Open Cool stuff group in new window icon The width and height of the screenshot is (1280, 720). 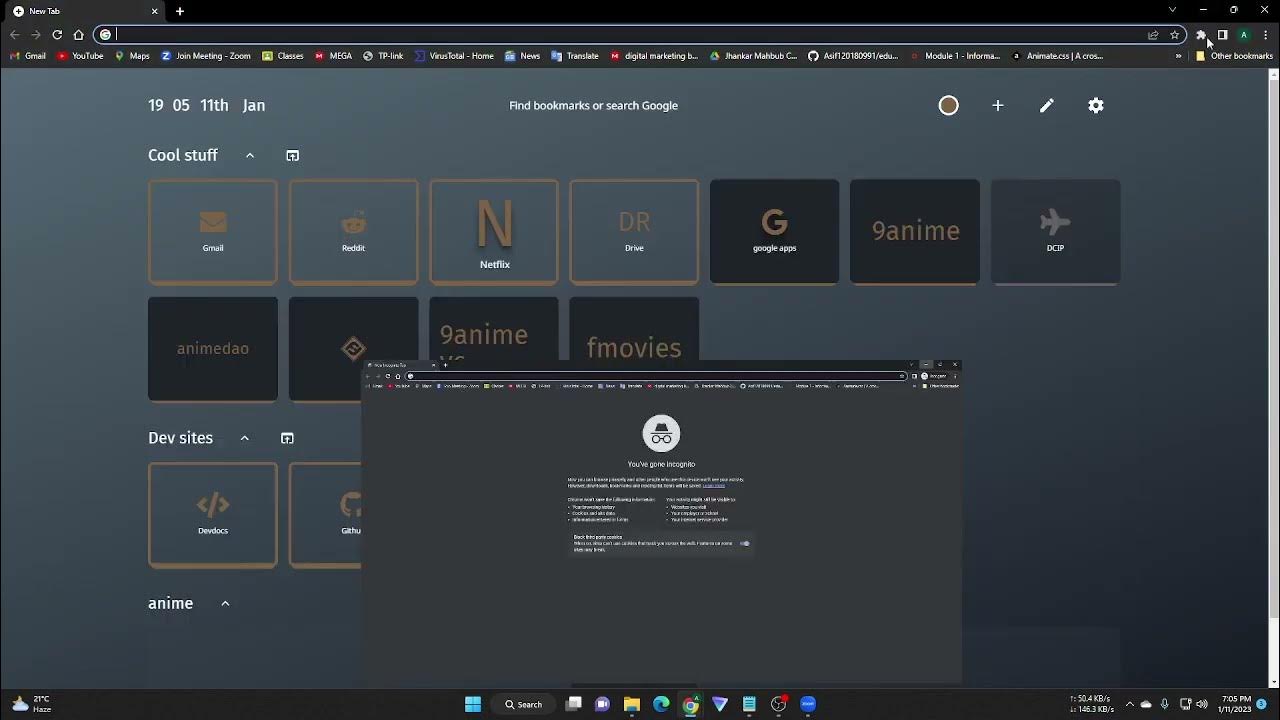coord(292,155)
